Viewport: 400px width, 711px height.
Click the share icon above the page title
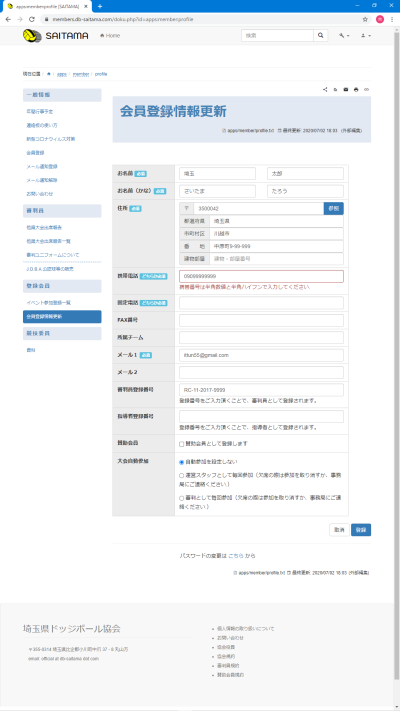[325, 90]
